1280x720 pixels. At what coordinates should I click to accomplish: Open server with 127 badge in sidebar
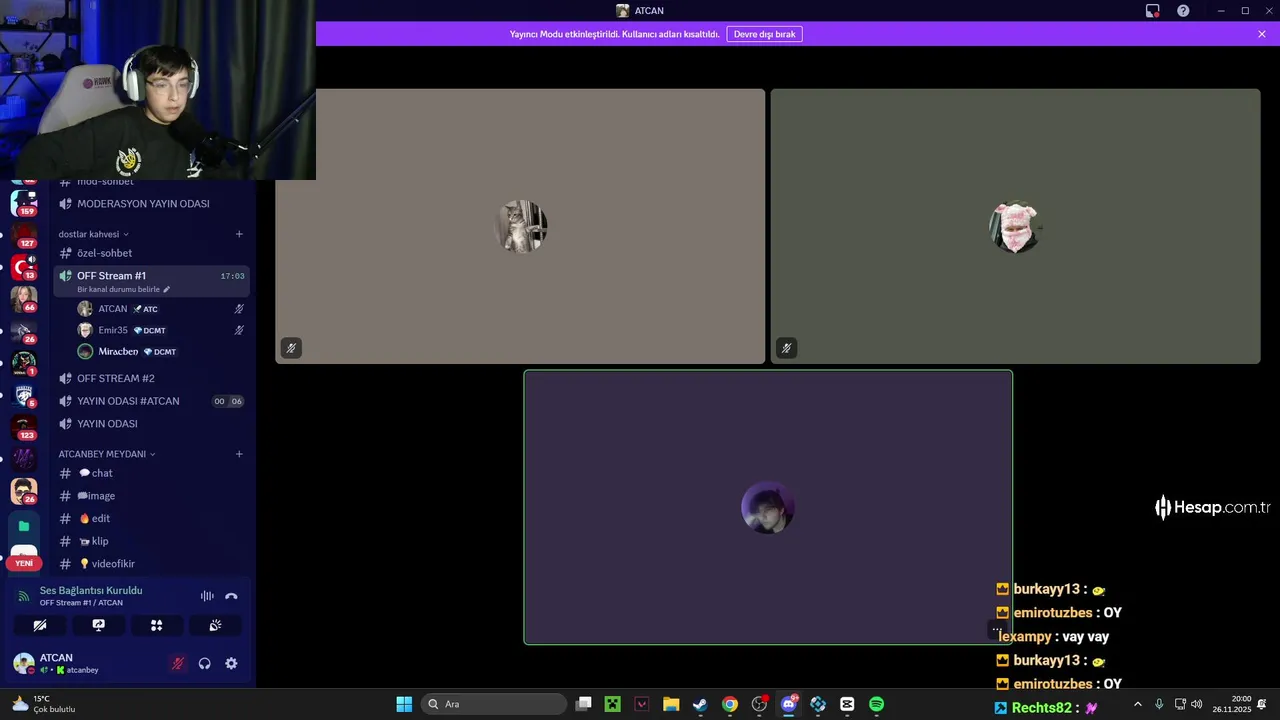[24, 235]
